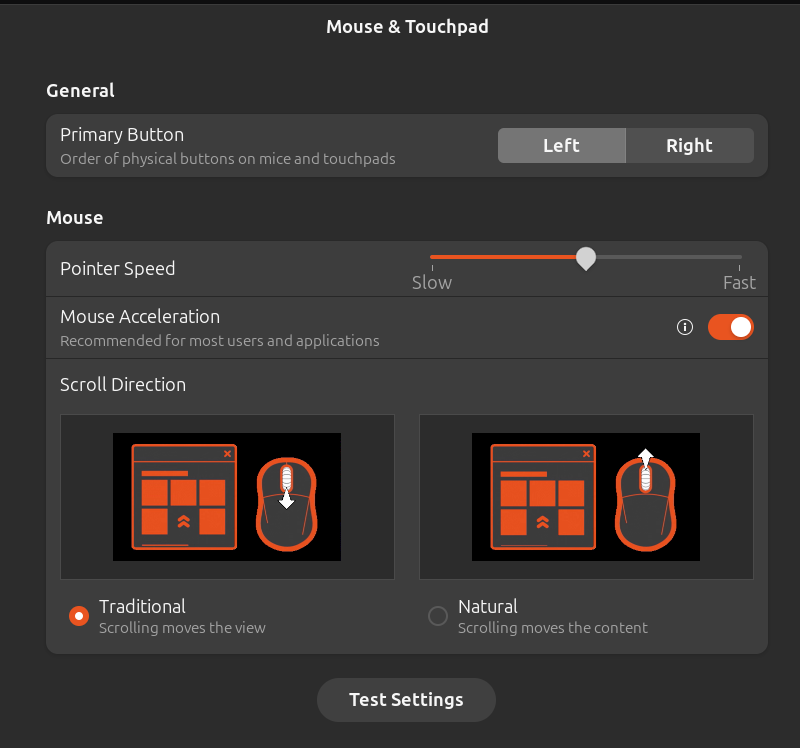The height and width of the screenshot is (748, 800).
Task: Click the Mouse Acceleration info icon
Action: pos(685,327)
